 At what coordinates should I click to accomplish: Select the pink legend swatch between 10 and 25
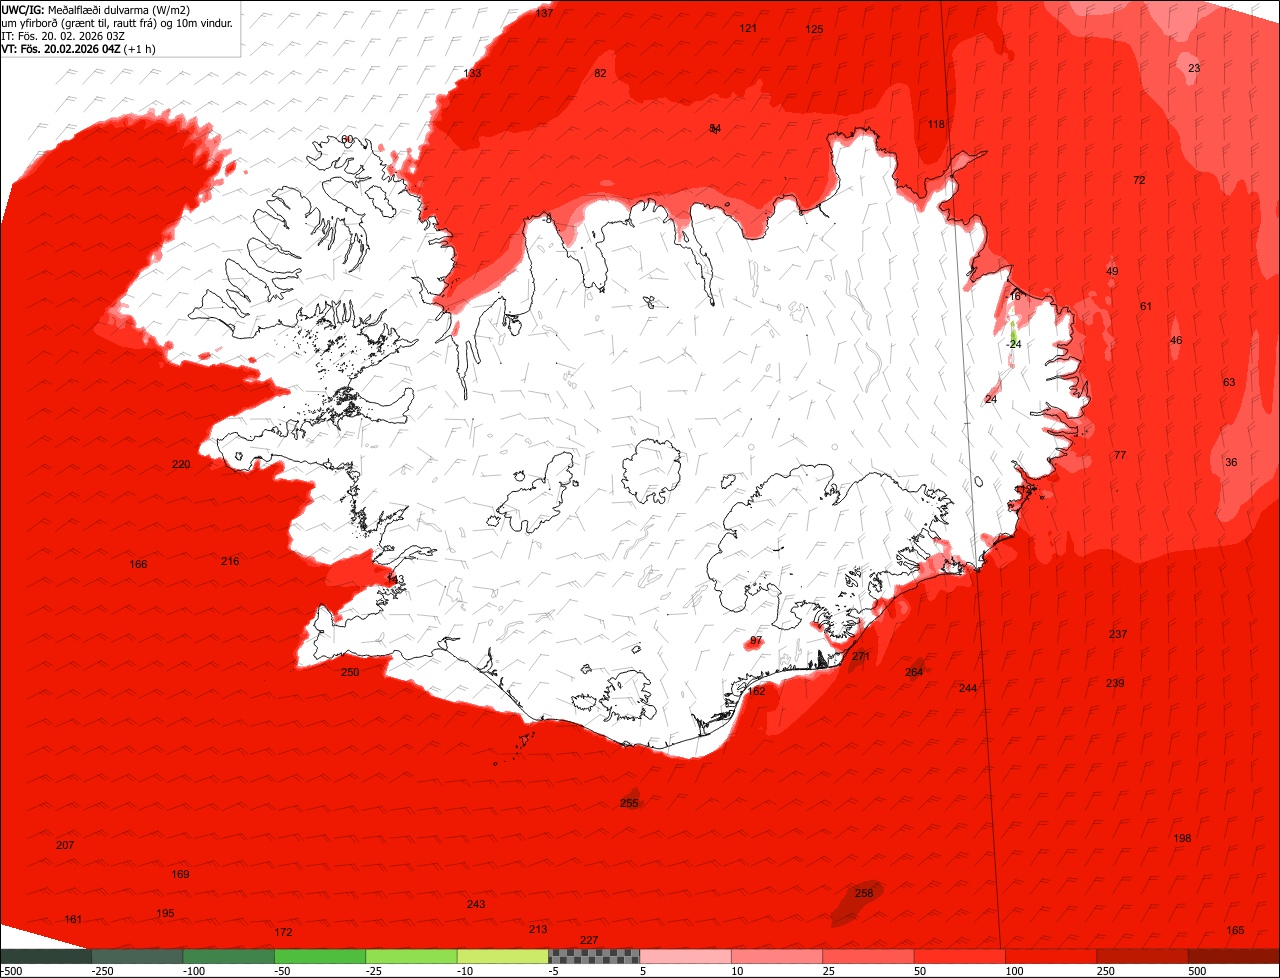tap(777, 956)
